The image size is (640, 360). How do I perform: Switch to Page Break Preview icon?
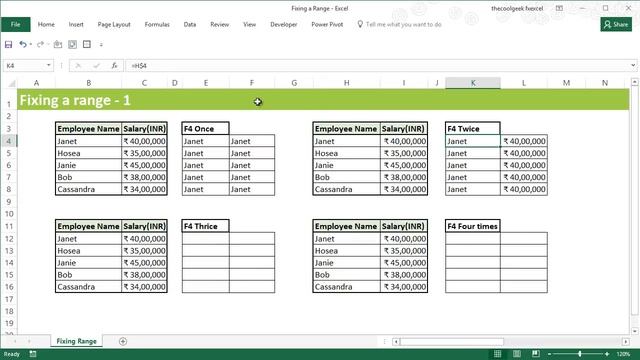[536, 354]
